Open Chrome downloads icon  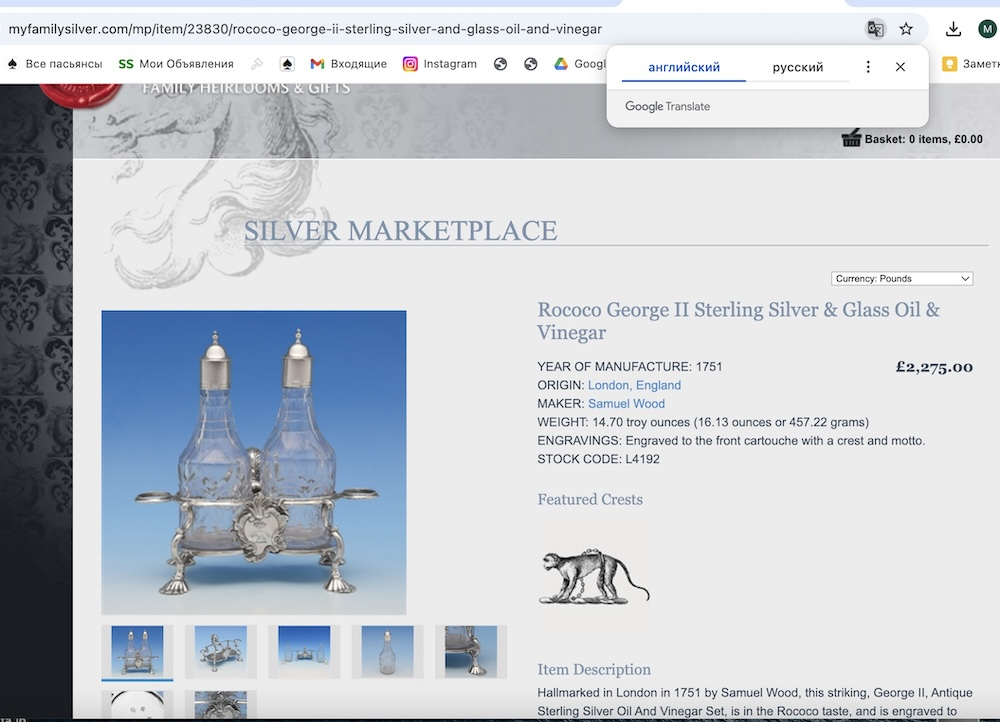pyautogui.click(x=953, y=29)
